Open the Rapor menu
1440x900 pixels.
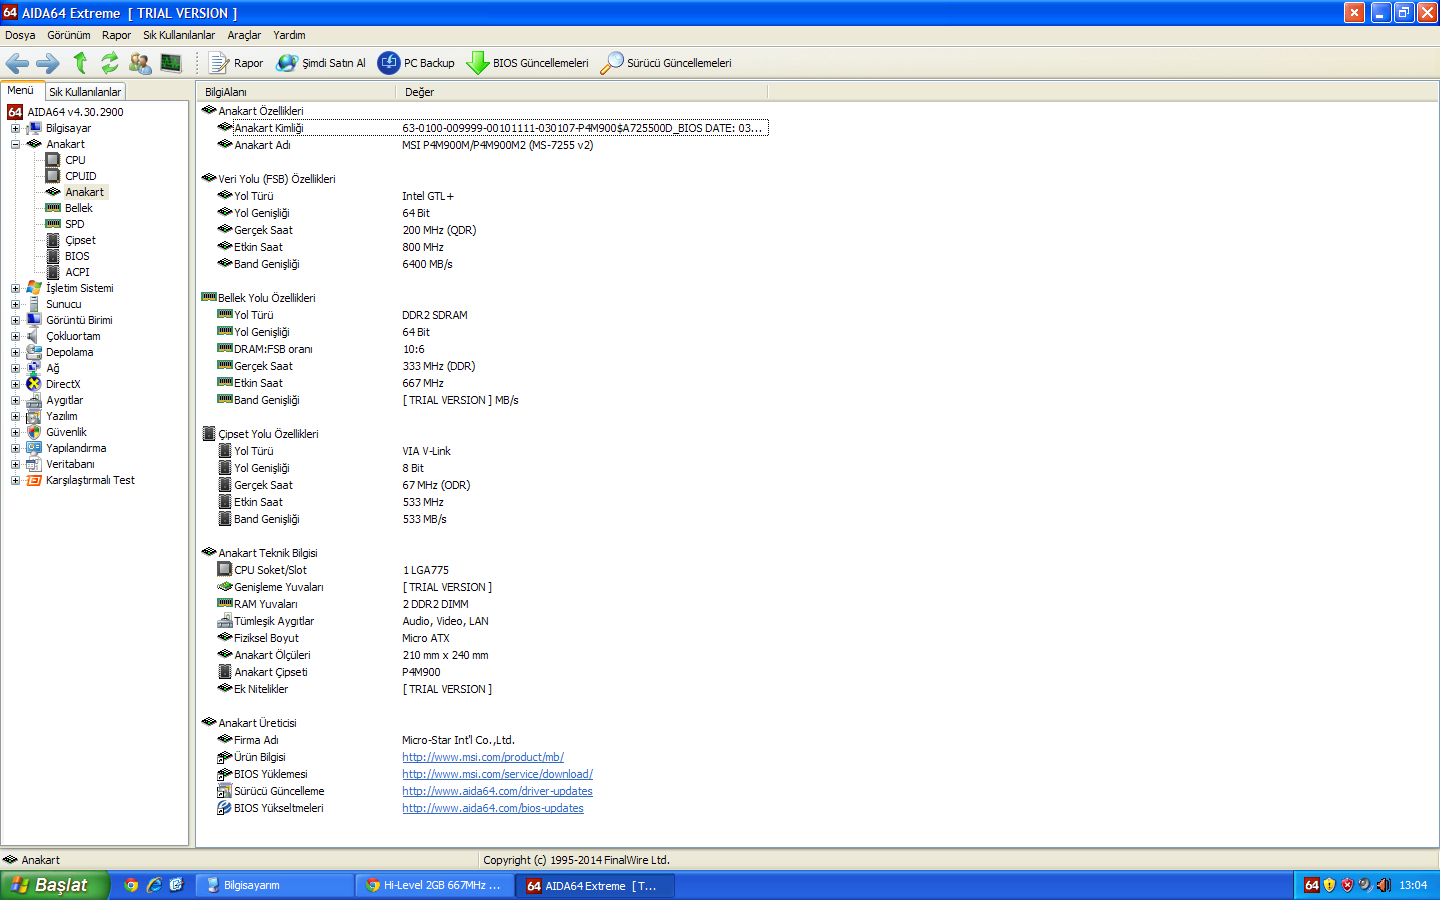116,35
